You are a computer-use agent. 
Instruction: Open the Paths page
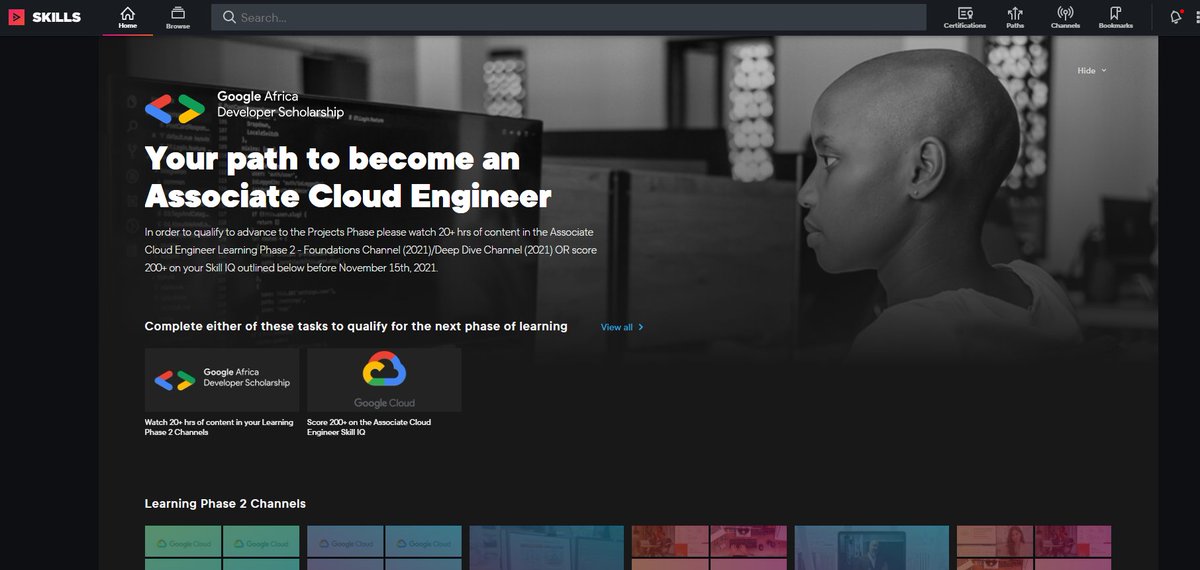[1016, 17]
